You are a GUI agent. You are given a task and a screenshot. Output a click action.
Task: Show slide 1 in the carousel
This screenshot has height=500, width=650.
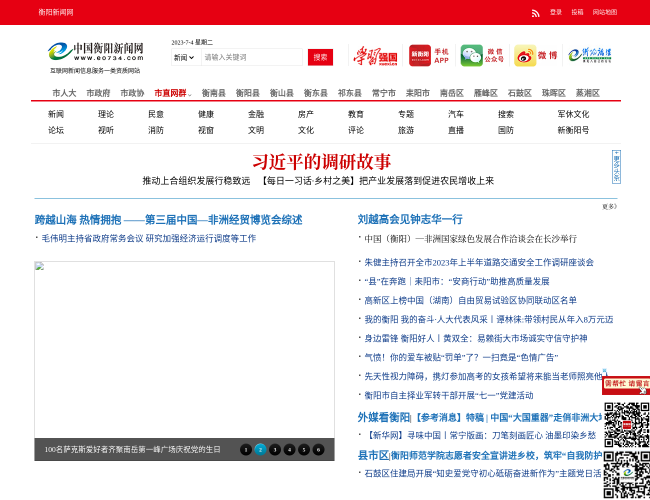pos(246,449)
